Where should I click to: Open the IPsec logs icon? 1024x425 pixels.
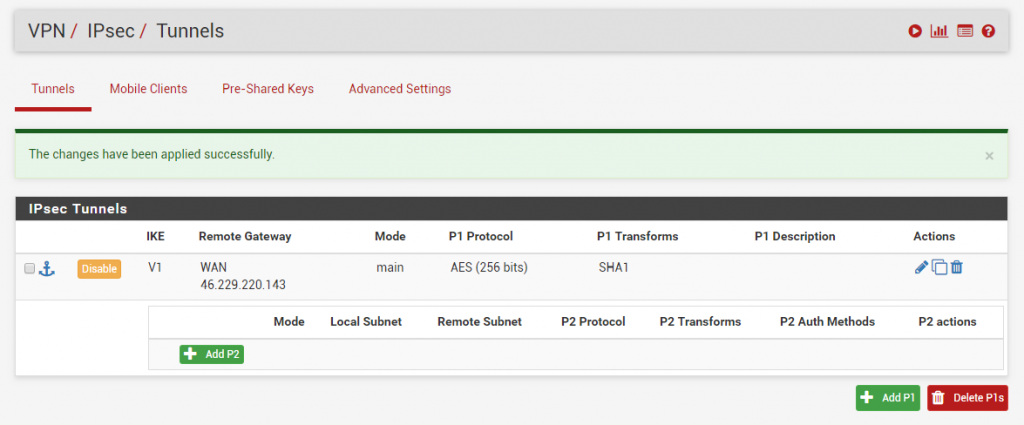click(964, 31)
